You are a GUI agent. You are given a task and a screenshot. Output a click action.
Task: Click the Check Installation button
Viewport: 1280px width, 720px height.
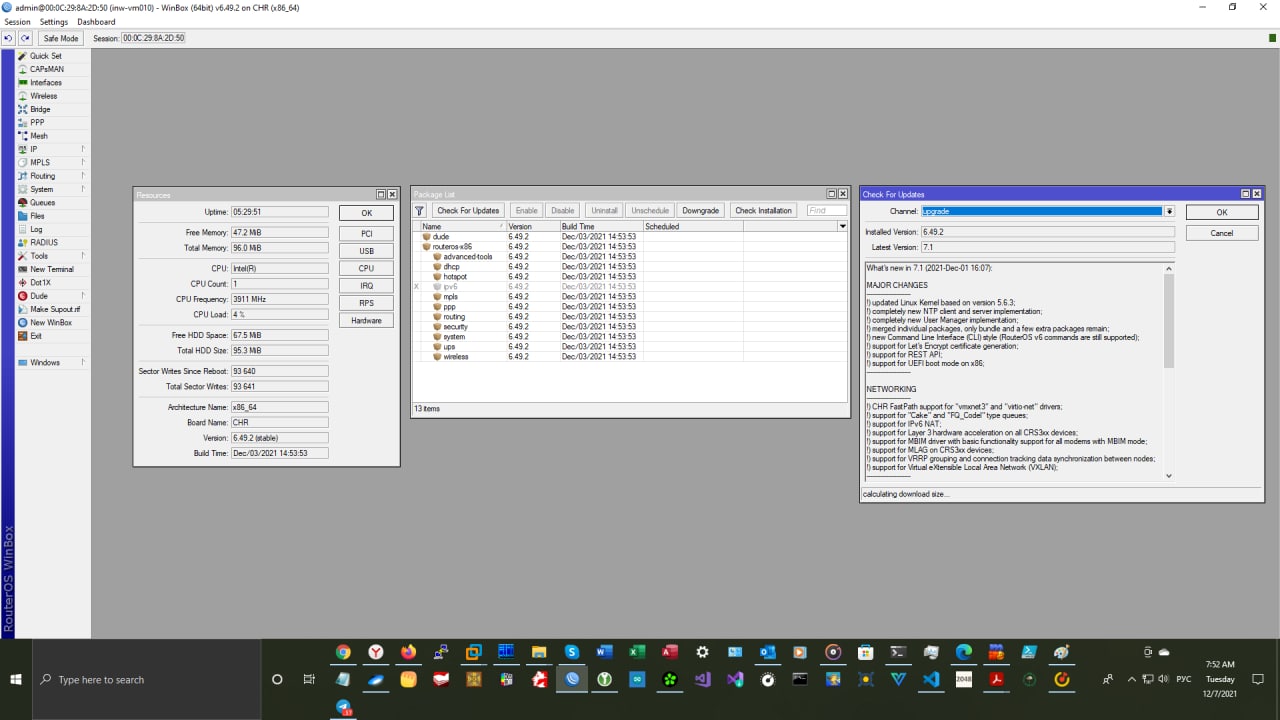pyautogui.click(x=763, y=211)
